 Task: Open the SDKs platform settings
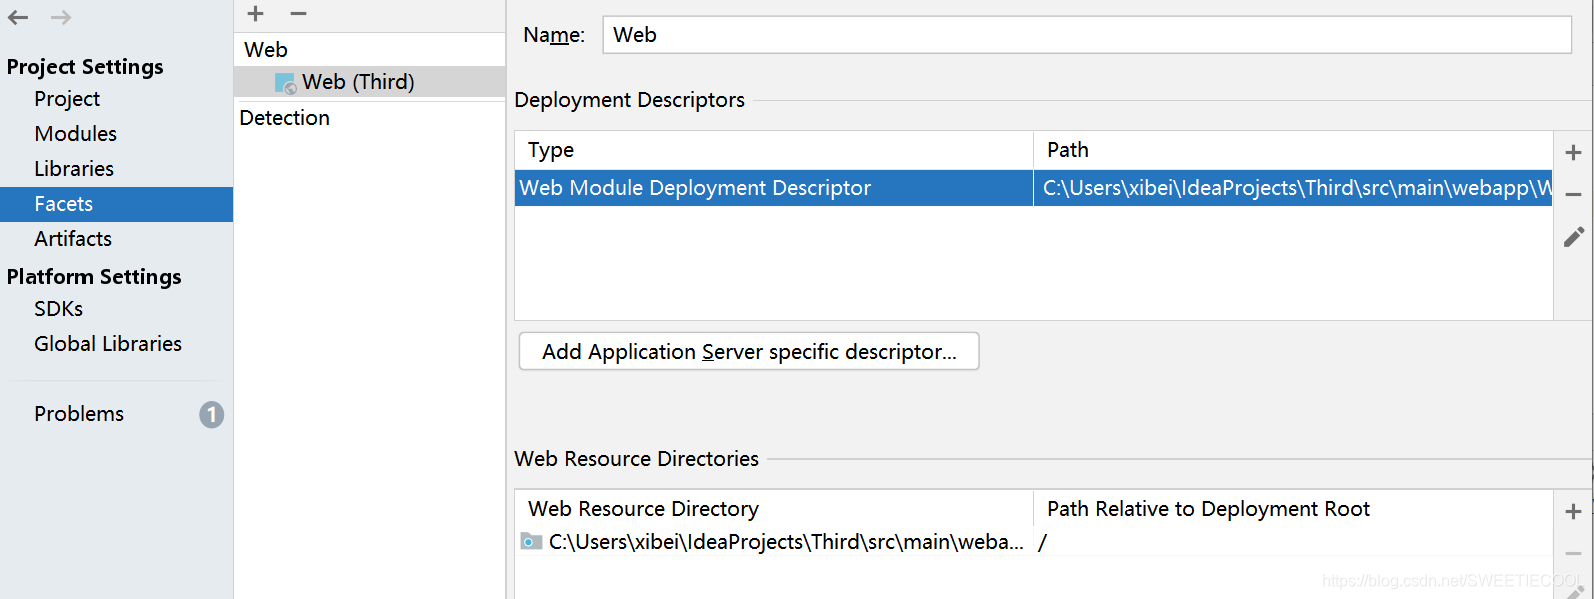click(x=58, y=309)
